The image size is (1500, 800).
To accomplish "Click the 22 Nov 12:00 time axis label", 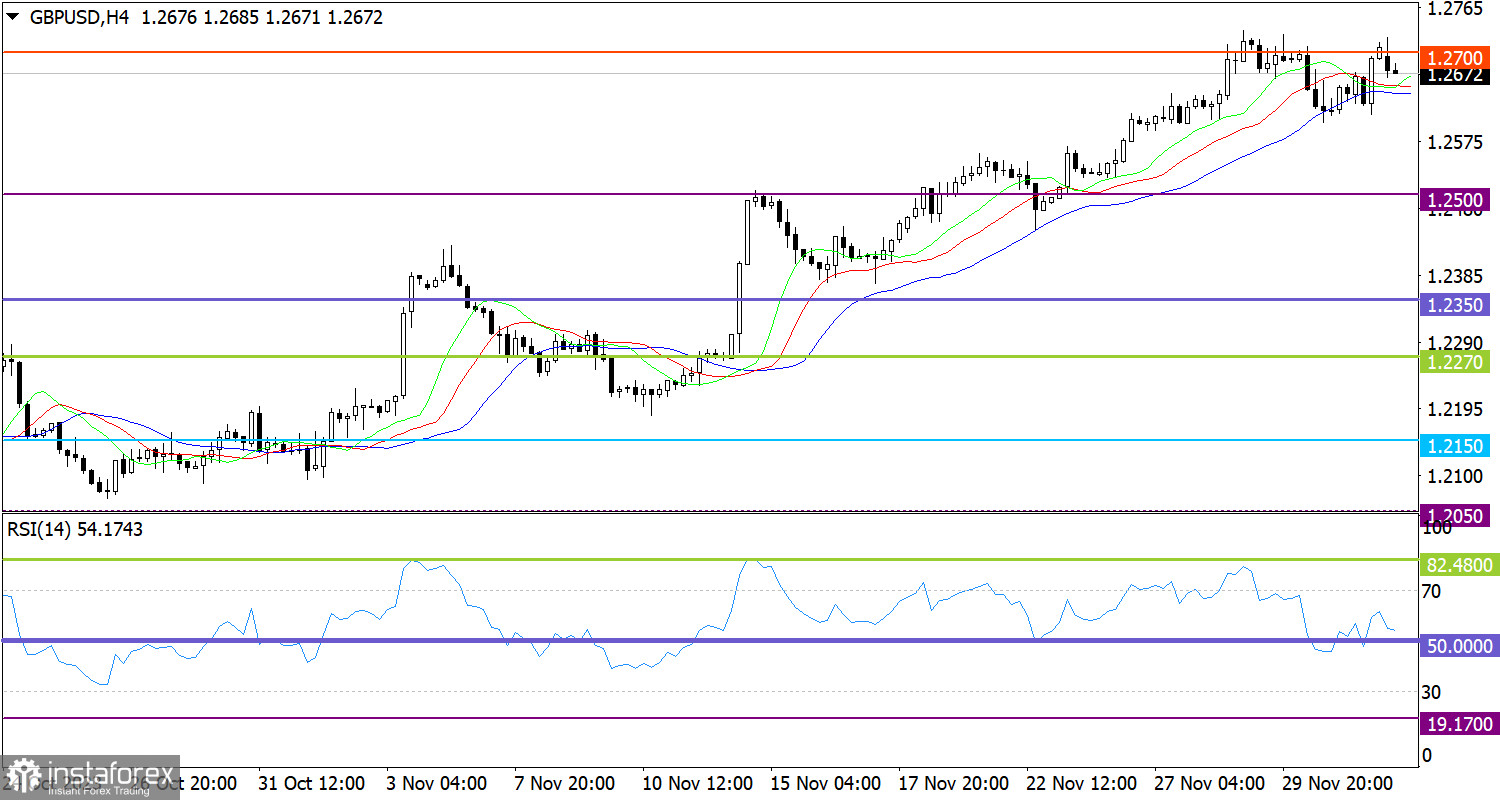I will click(x=1082, y=782).
